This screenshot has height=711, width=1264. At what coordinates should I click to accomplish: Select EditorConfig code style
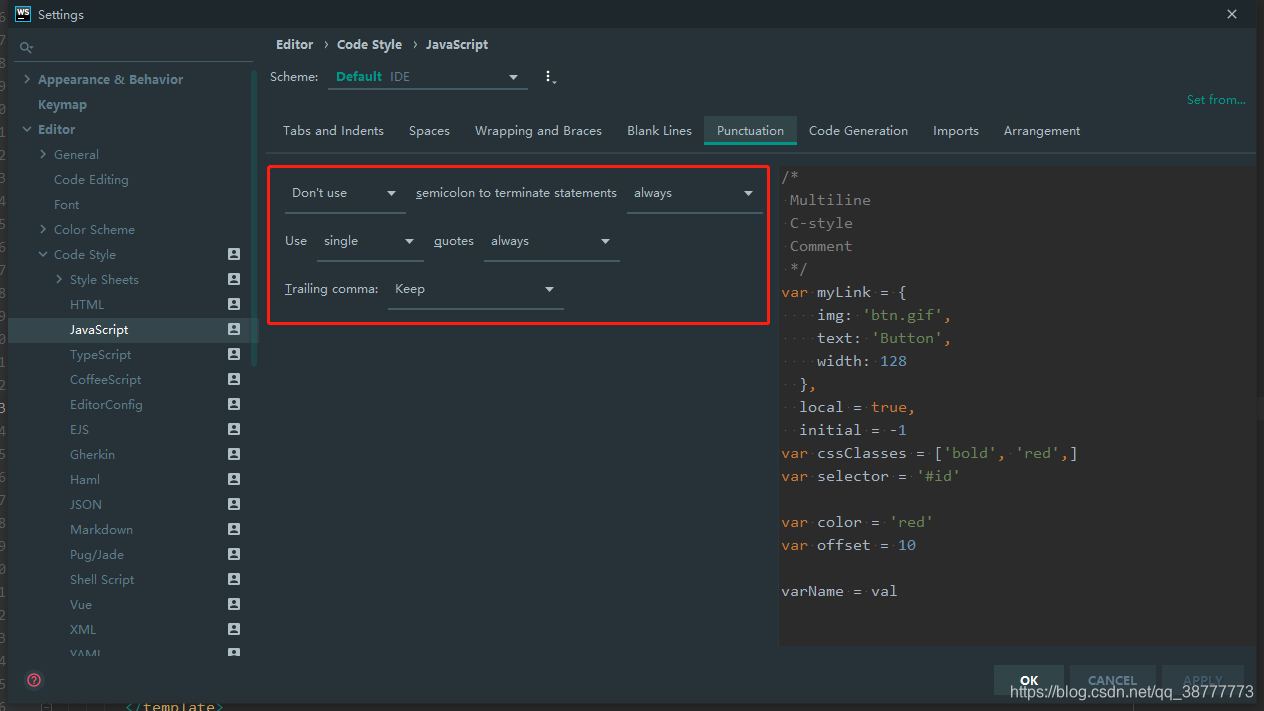tap(106, 404)
